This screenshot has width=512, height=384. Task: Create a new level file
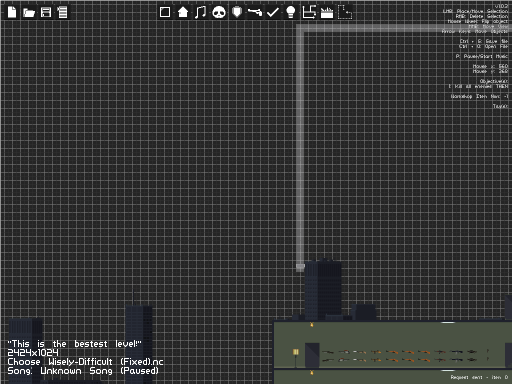click(12, 12)
